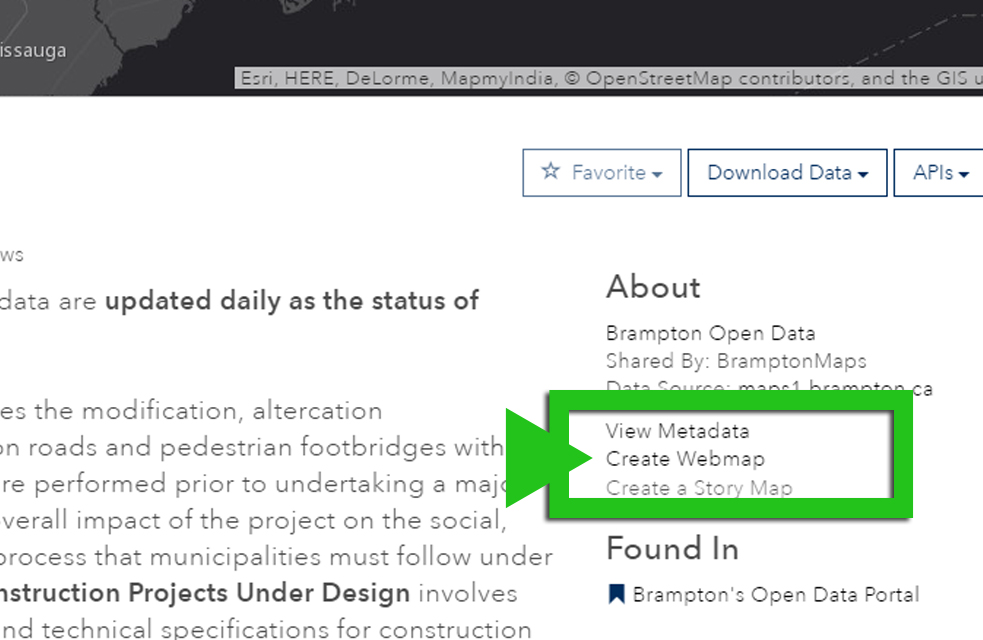Click the Mississauga label on the map
The height and width of the screenshot is (640, 983).
pos(31,49)
